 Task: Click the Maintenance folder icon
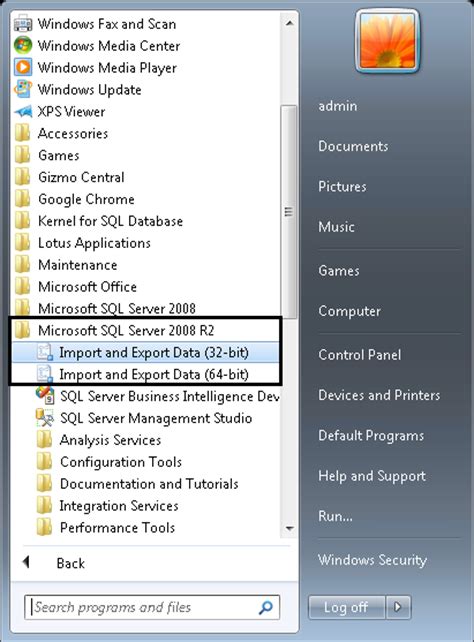22,265
